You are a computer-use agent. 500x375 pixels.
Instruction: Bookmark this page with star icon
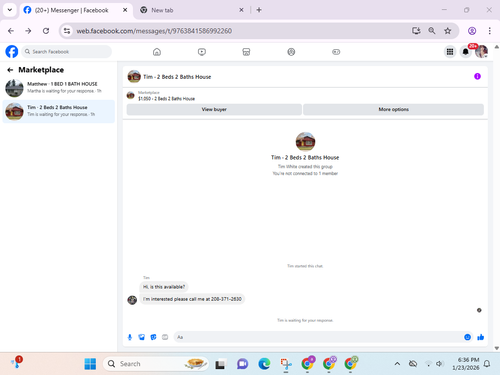coord(448,31)
